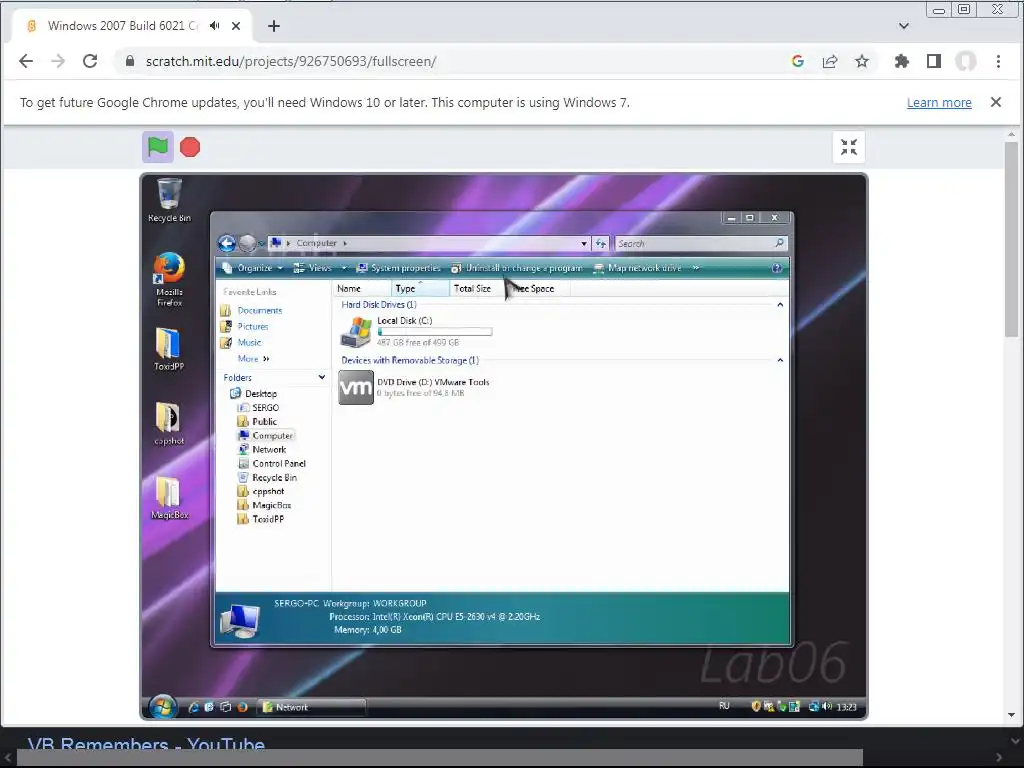Click System properties toolbar item
Image resolution: width=1024 pixels, height=768 pixels.
tap(398, 268)
